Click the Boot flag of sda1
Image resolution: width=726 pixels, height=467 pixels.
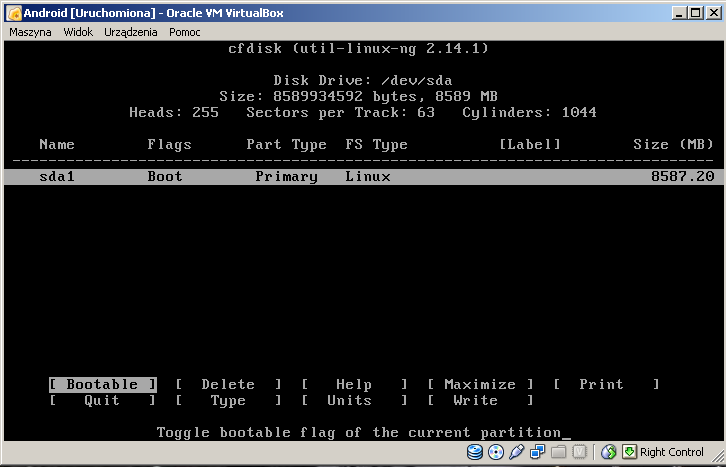(x=165, y=176)
